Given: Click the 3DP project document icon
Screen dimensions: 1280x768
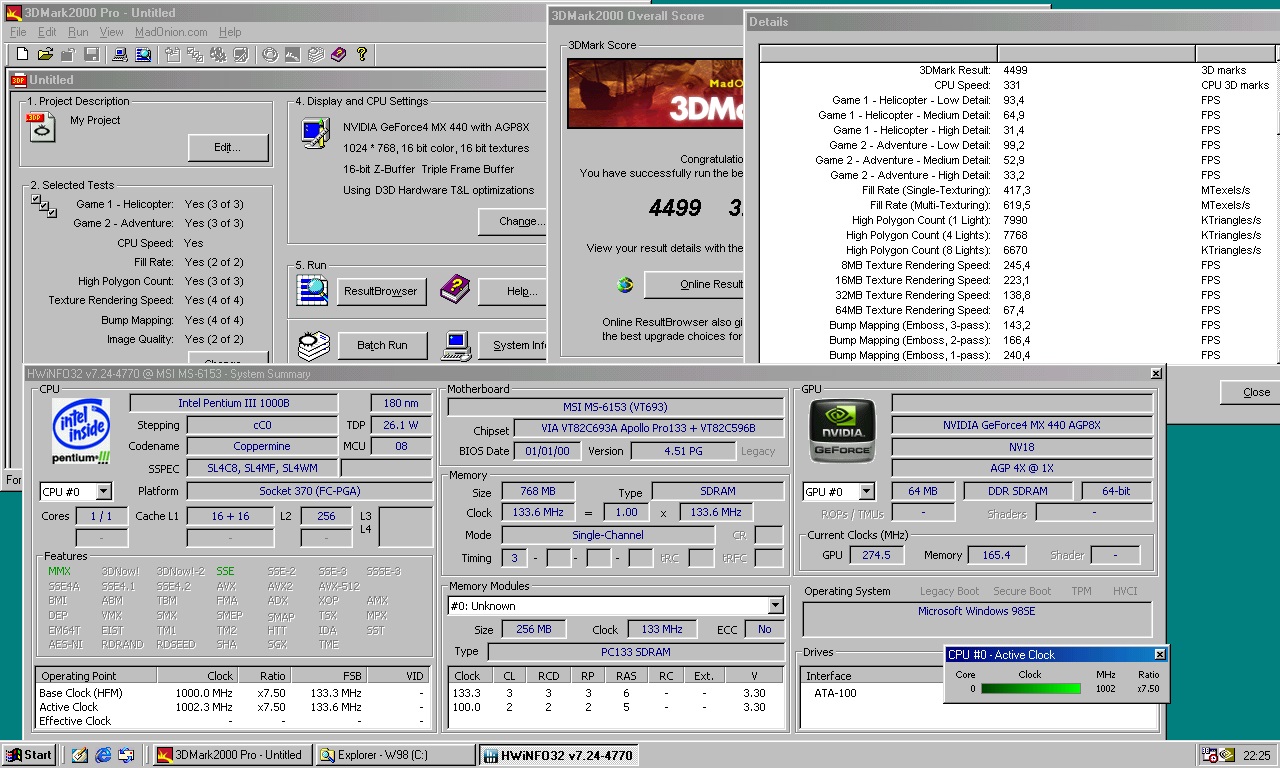Looking at the screenshot, I should click(x=42, y=127).
